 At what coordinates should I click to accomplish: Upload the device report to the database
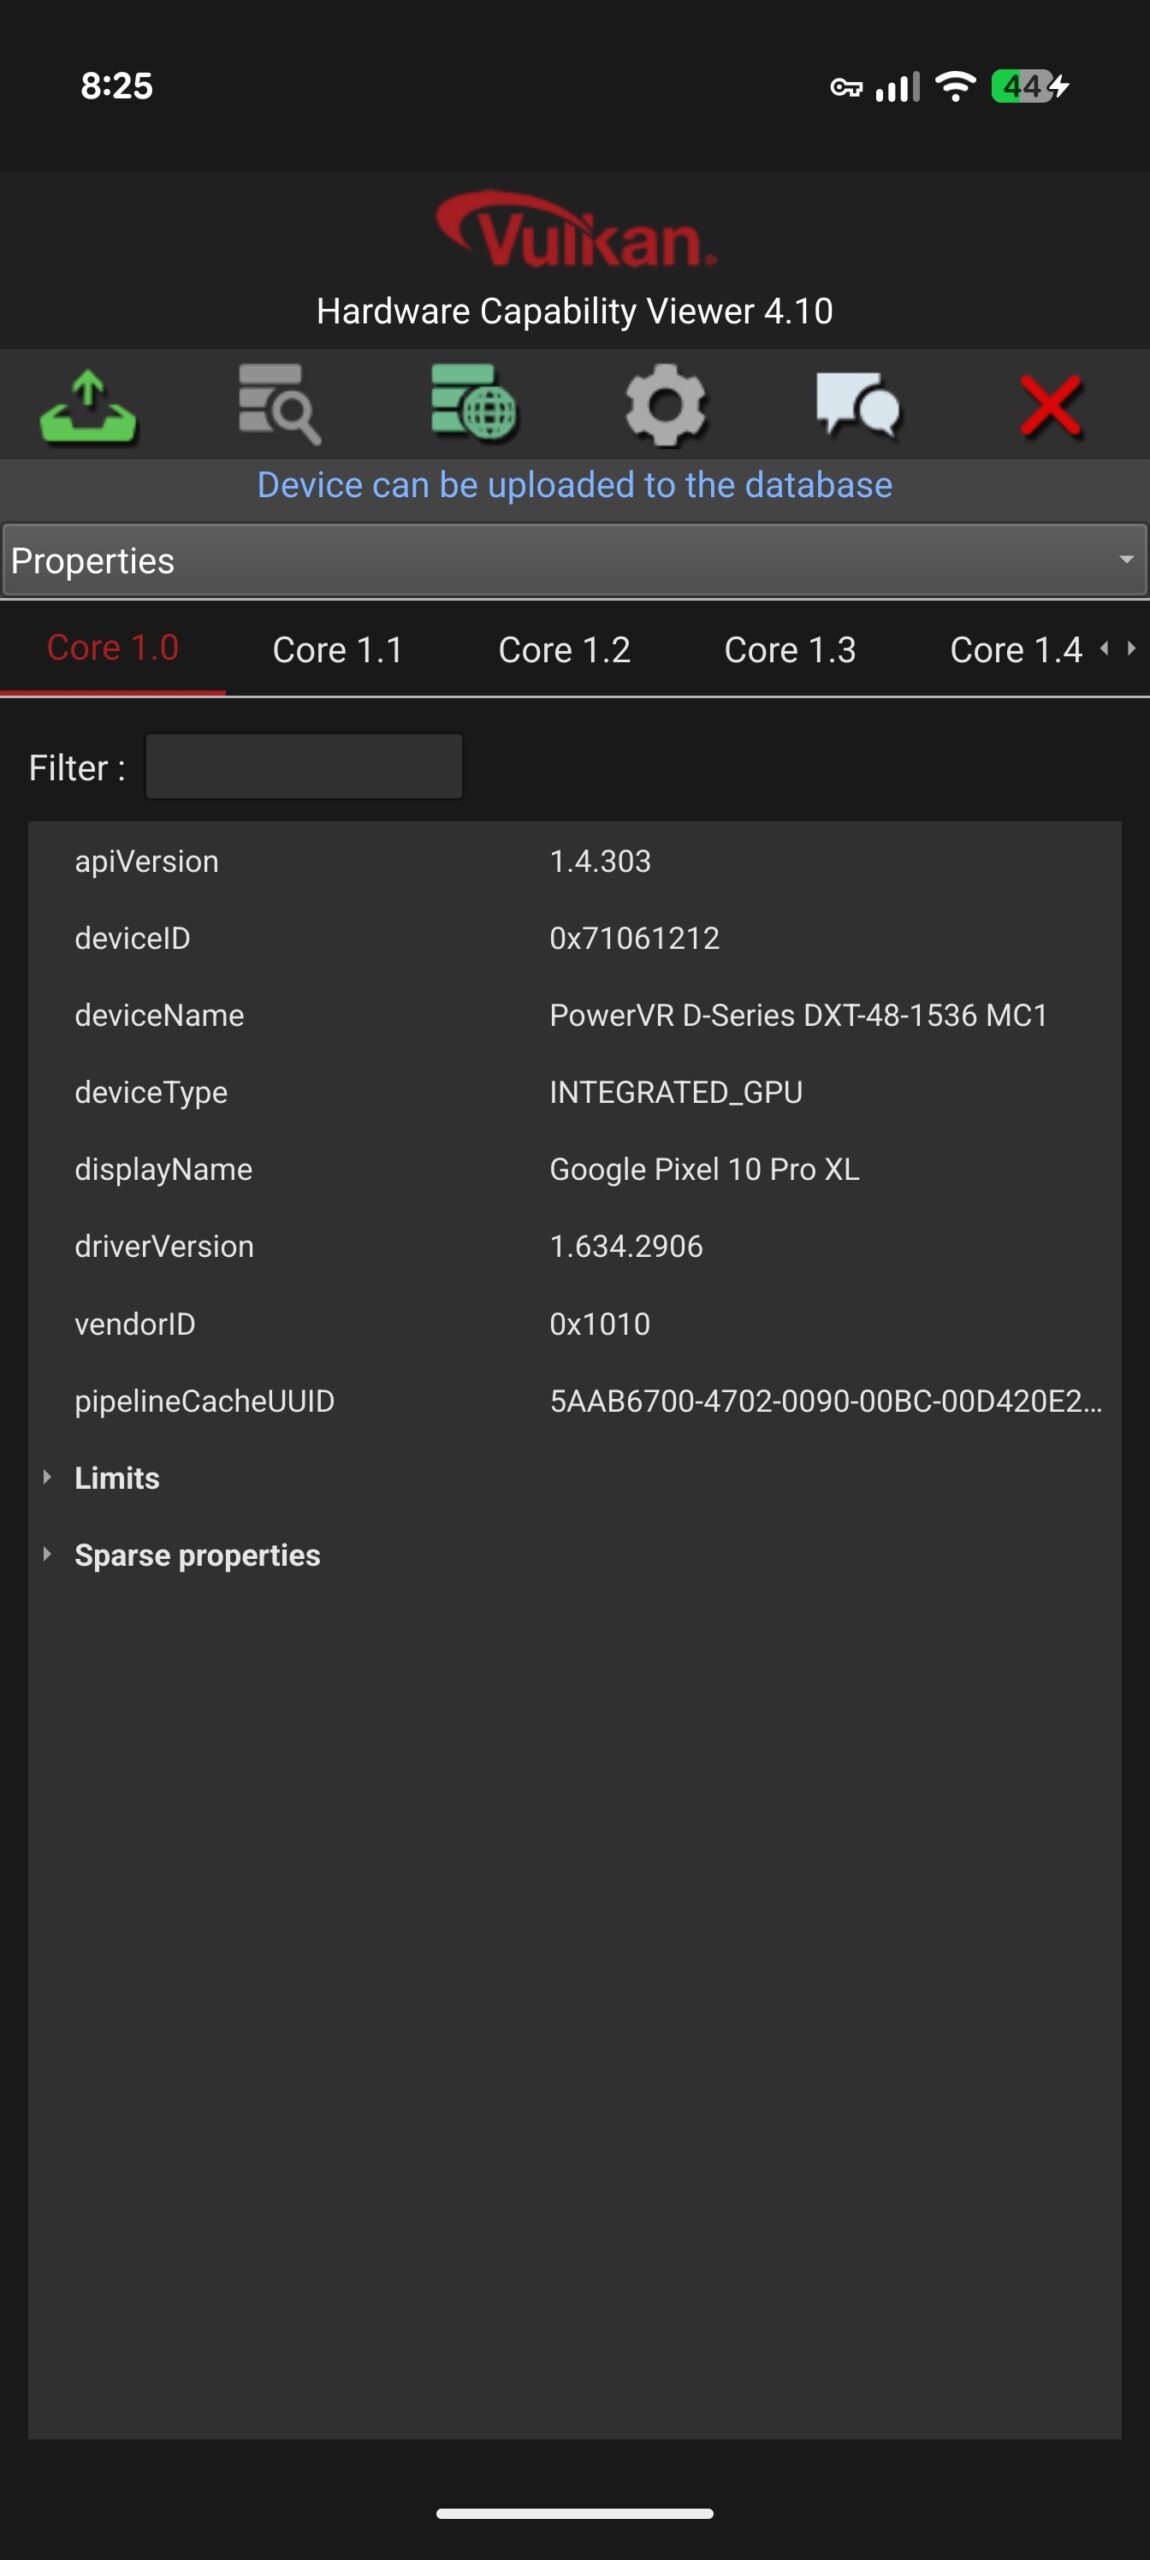(89, 406)
